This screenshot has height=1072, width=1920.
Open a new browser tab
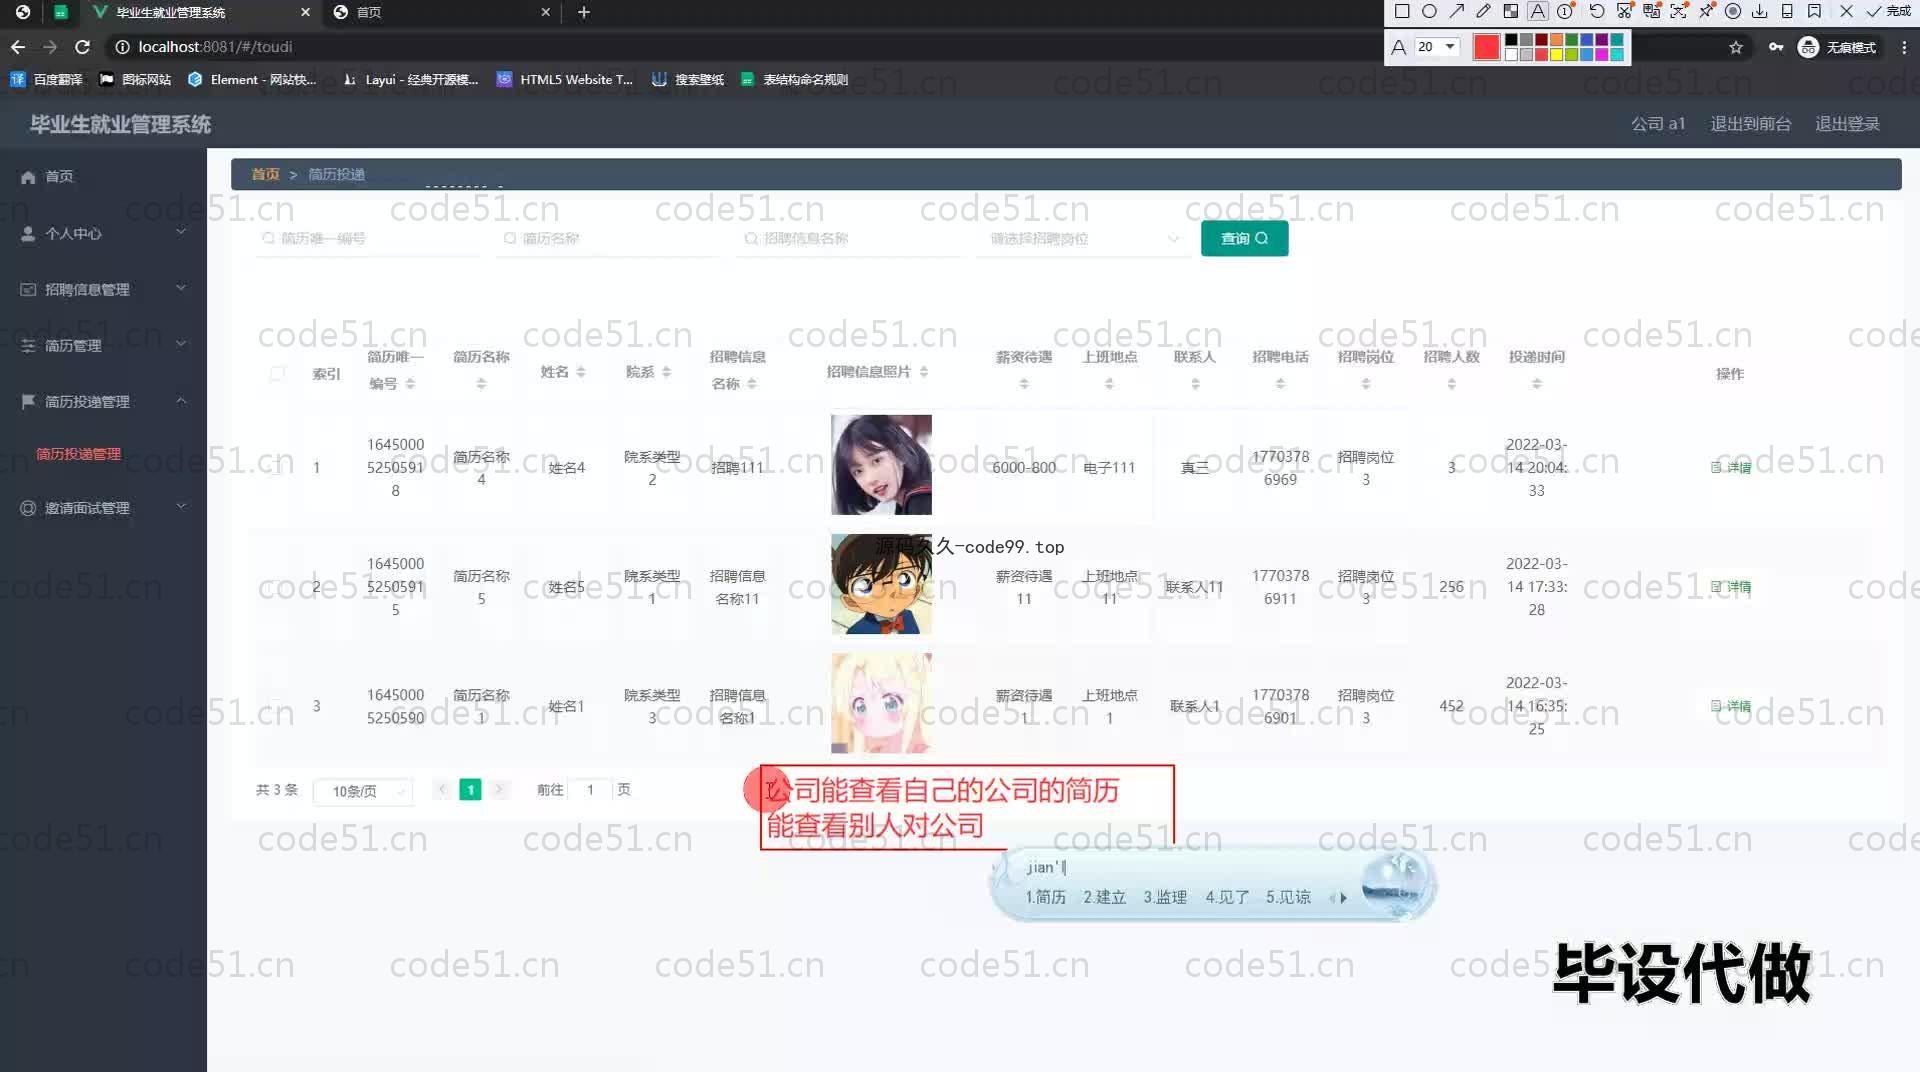point(584,12)
